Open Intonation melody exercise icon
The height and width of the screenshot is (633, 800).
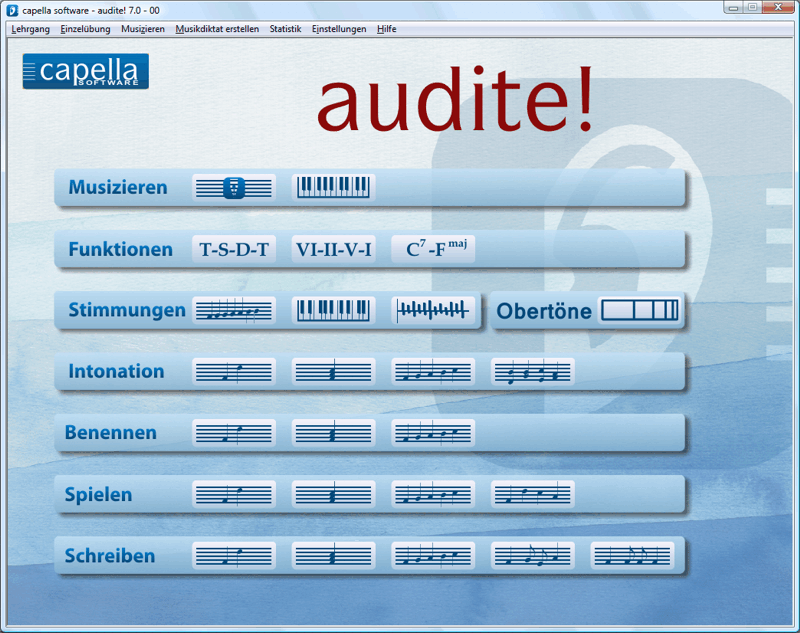tap(433, 372)
